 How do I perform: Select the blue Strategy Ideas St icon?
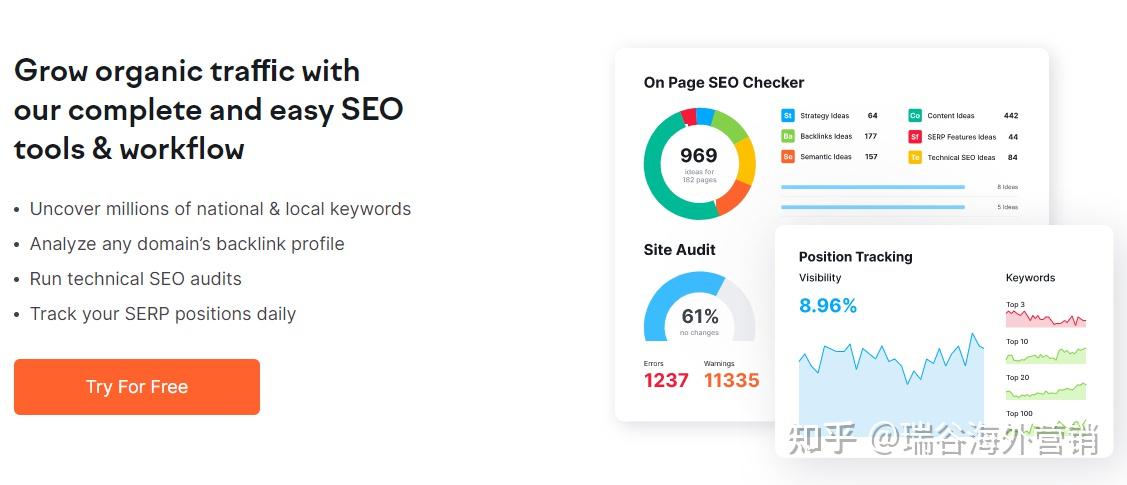pyautogui.click(x=788, y=116)
